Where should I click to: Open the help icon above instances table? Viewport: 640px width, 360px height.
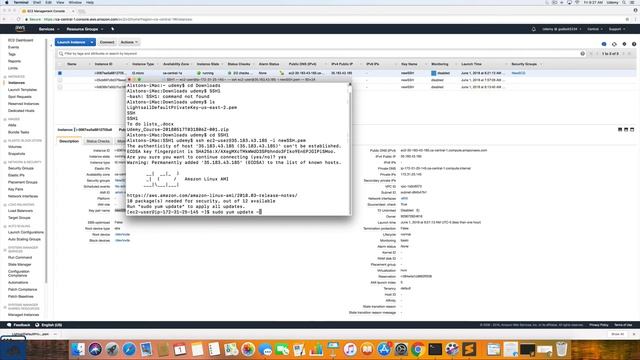634,44
